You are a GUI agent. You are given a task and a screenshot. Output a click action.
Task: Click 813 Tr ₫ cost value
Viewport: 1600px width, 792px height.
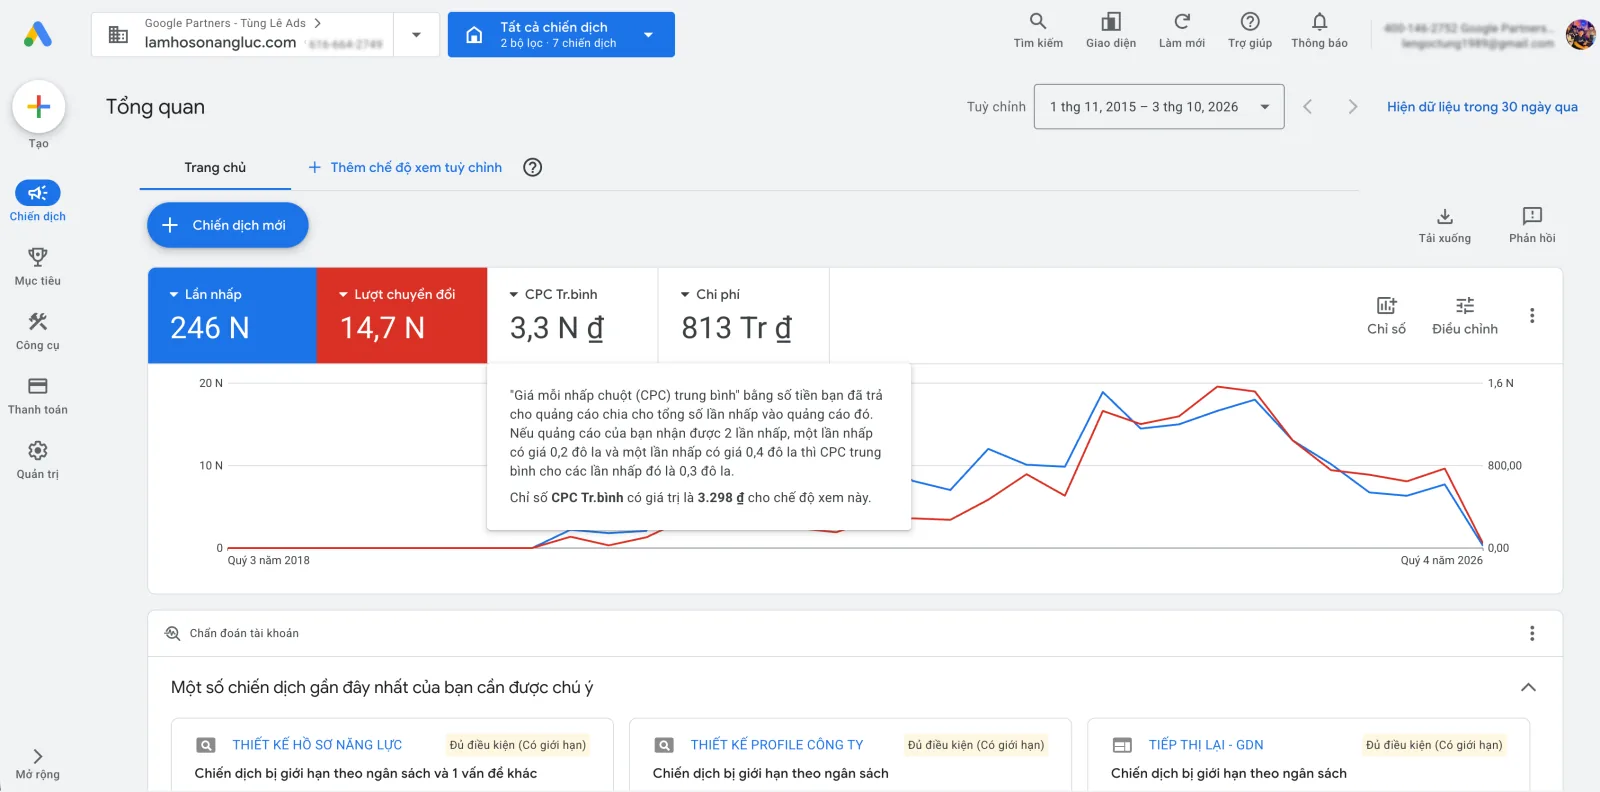click(736, 328)
